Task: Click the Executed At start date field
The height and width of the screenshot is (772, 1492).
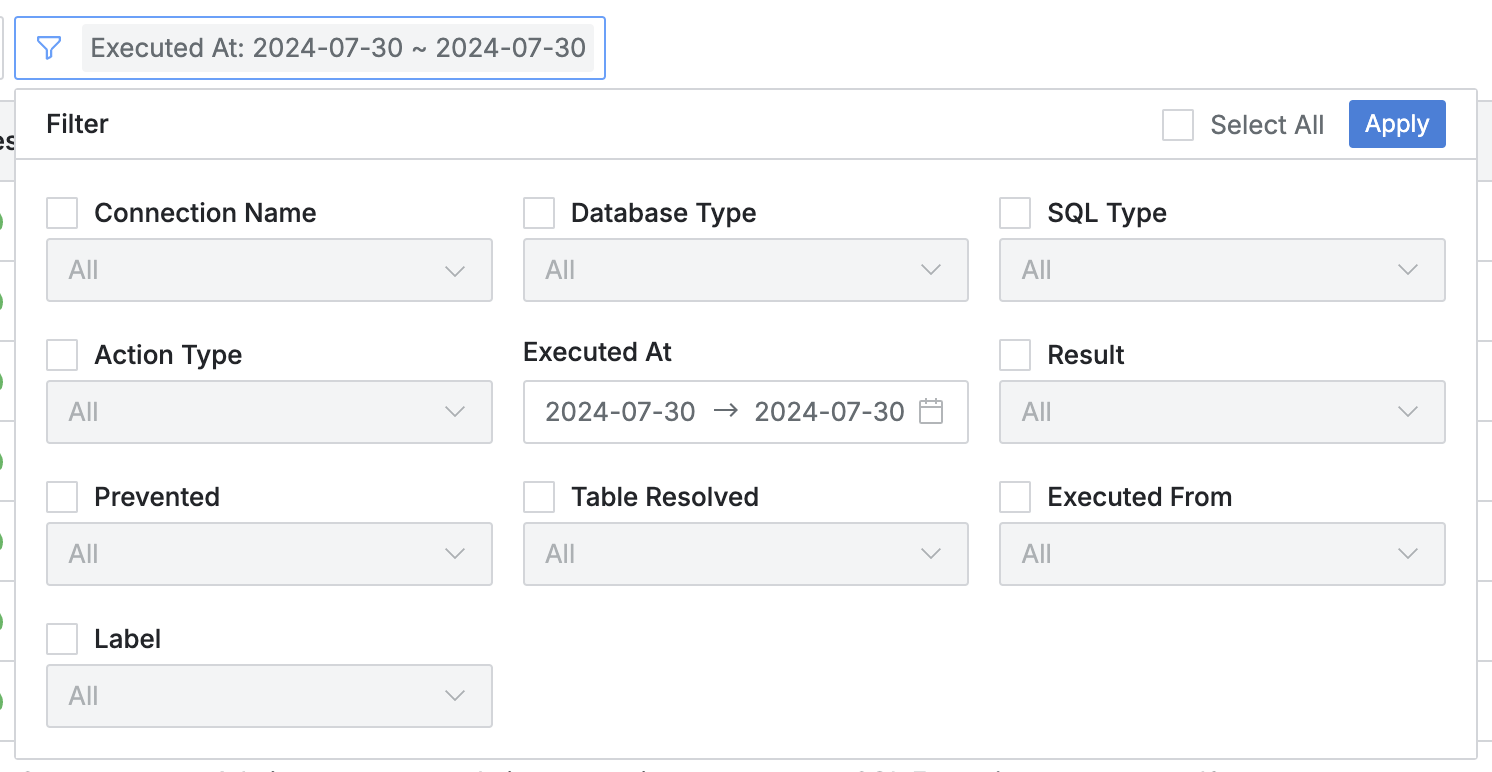Action: coord(620,412)
